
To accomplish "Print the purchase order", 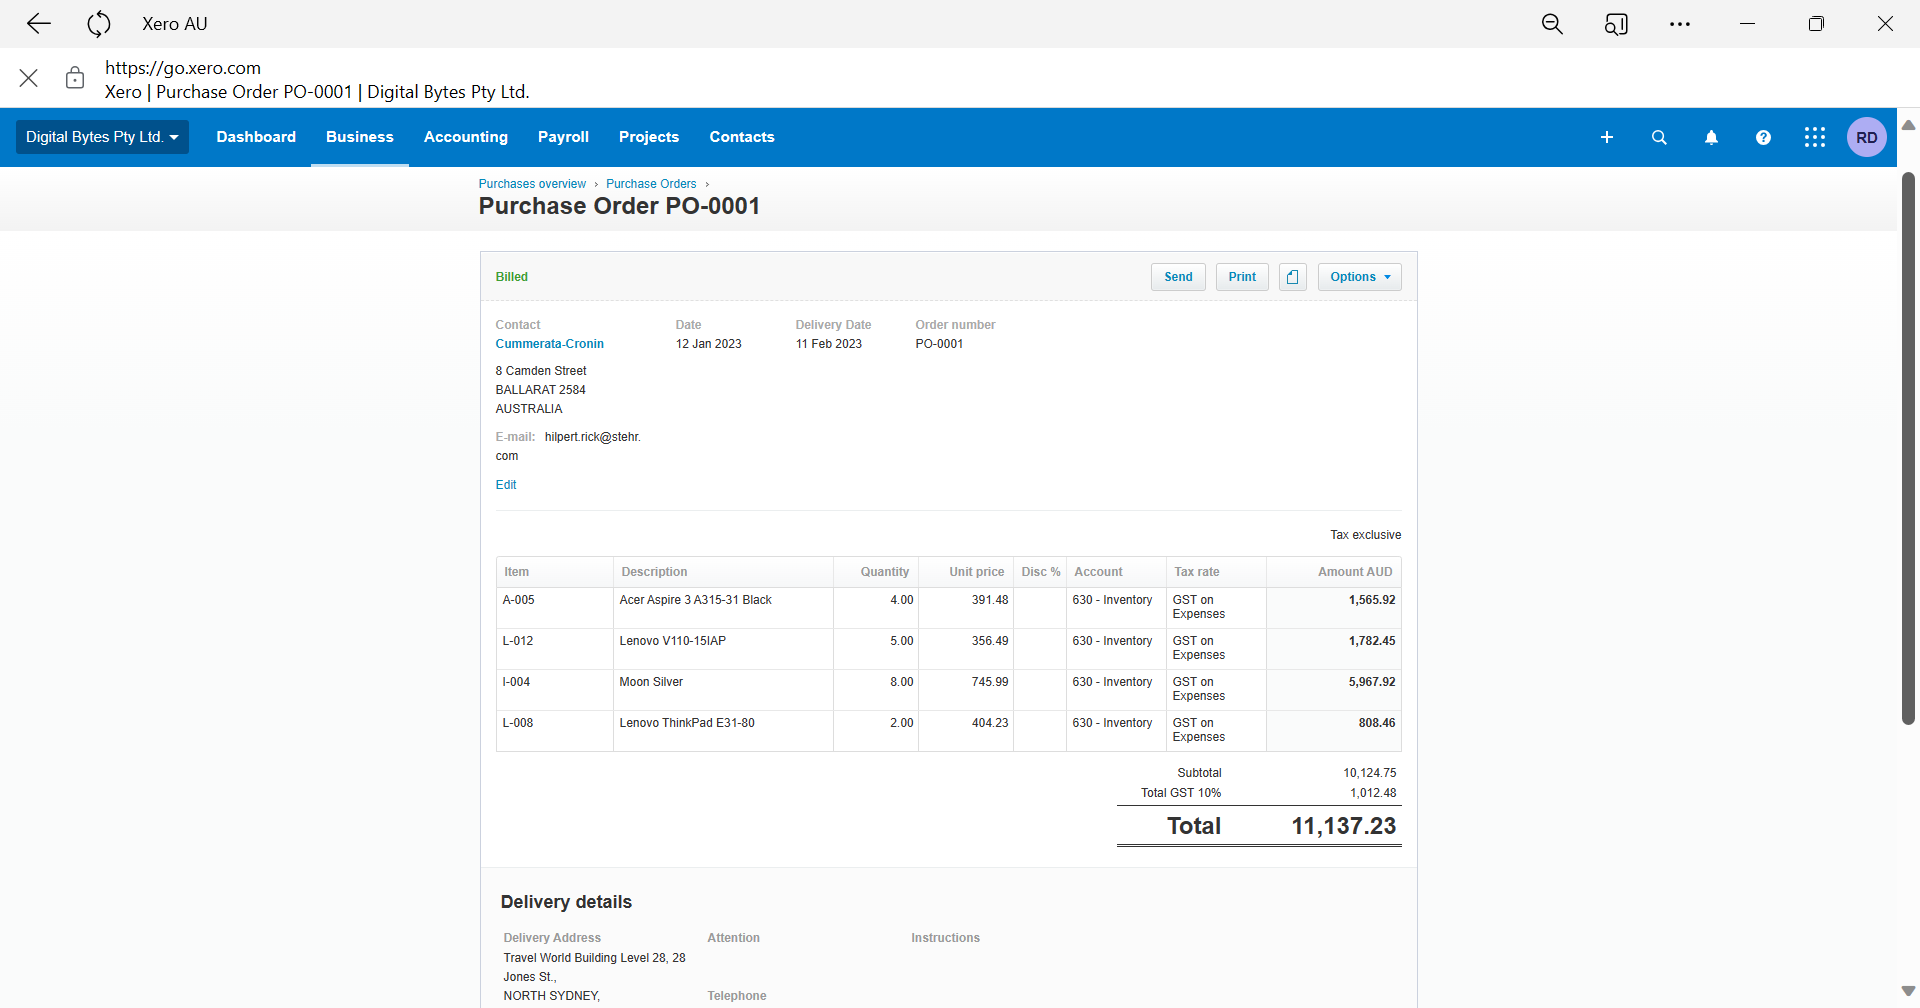I will pyautogui.click(x=1242, y=277).
